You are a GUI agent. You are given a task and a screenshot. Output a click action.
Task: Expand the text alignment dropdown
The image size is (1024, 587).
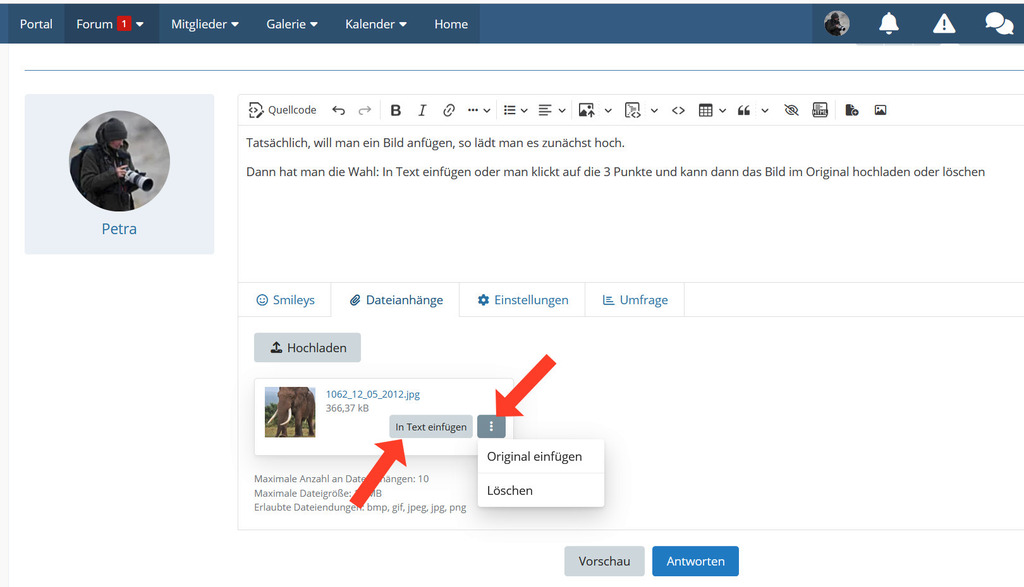[x=551, y=110]
